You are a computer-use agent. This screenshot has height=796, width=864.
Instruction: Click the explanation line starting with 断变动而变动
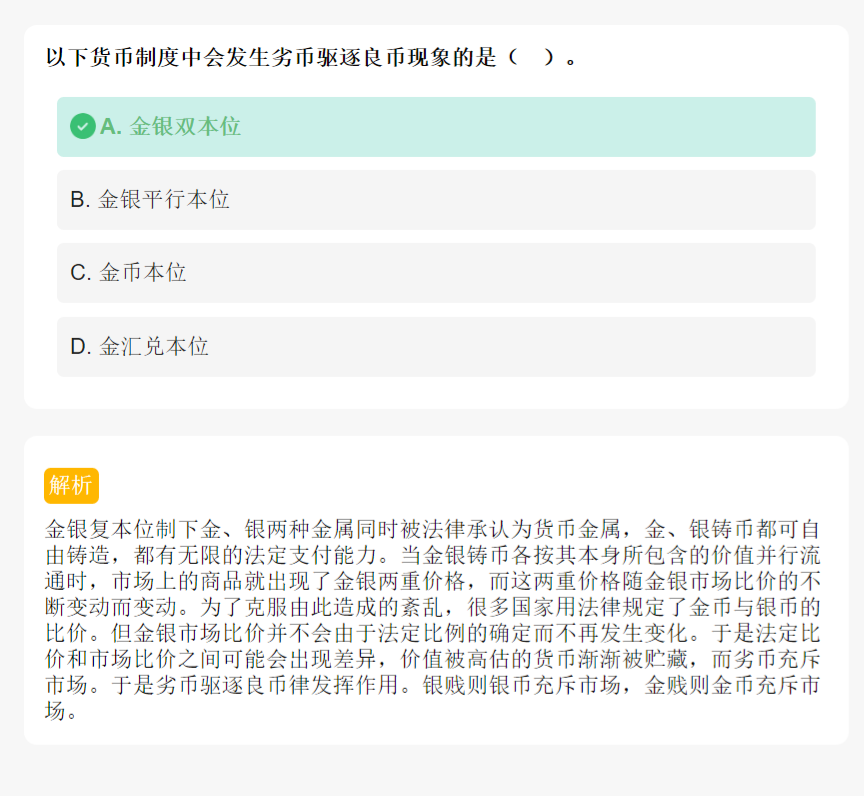433,608
